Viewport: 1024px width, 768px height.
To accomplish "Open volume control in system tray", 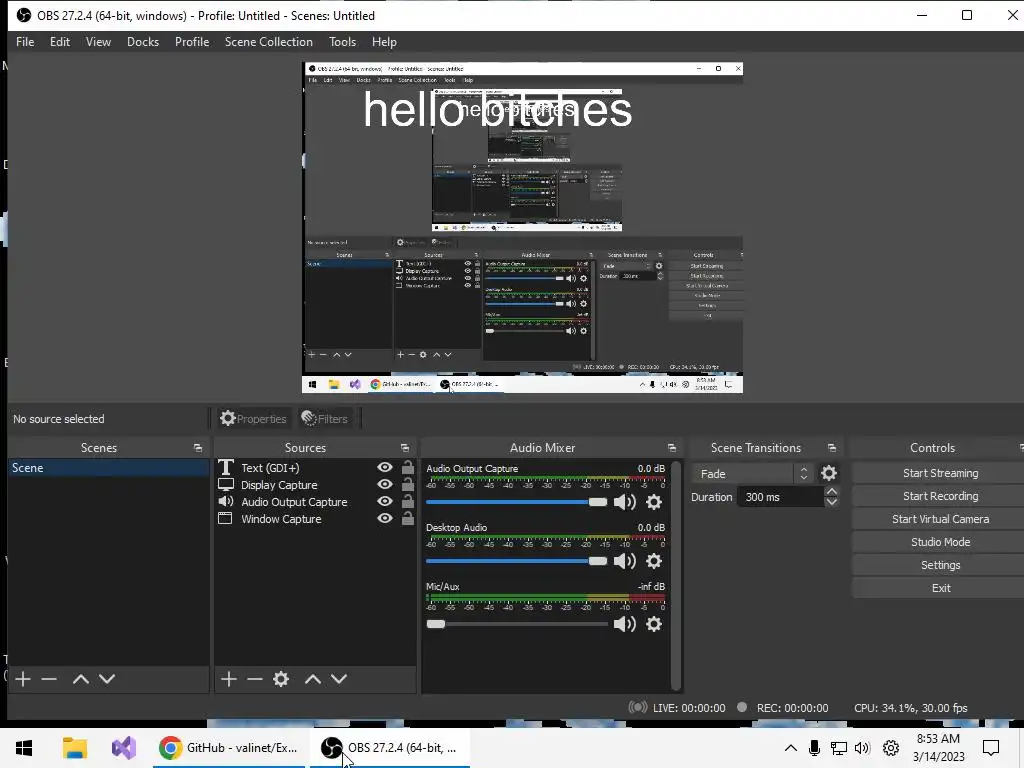I will pyautogui.click(x=862, y=748).
